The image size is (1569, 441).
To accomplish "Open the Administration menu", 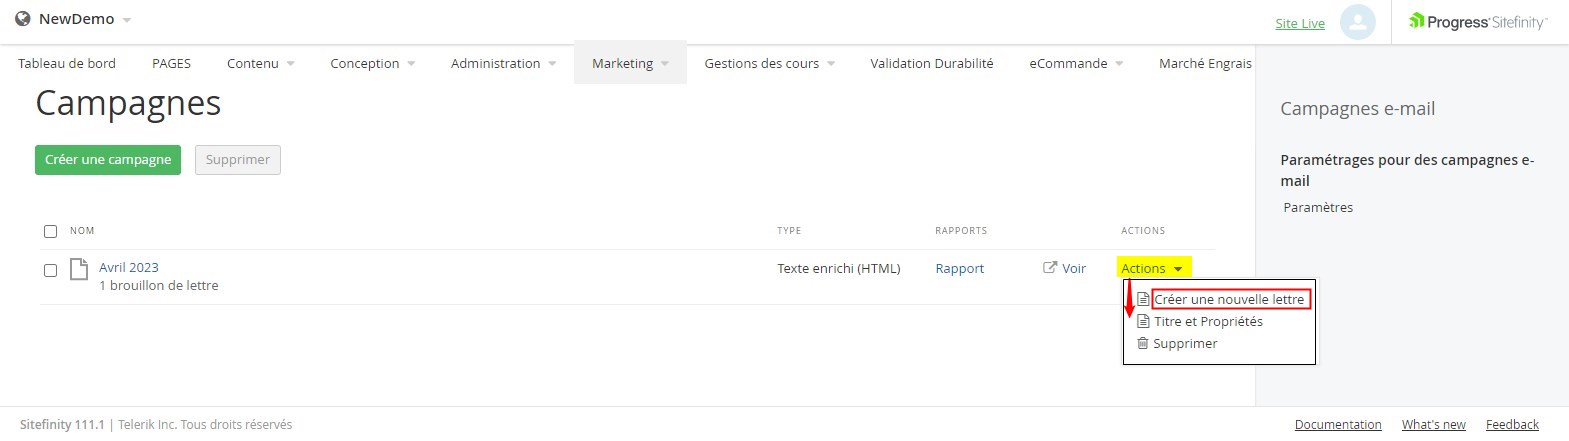I will pos(503,63).
